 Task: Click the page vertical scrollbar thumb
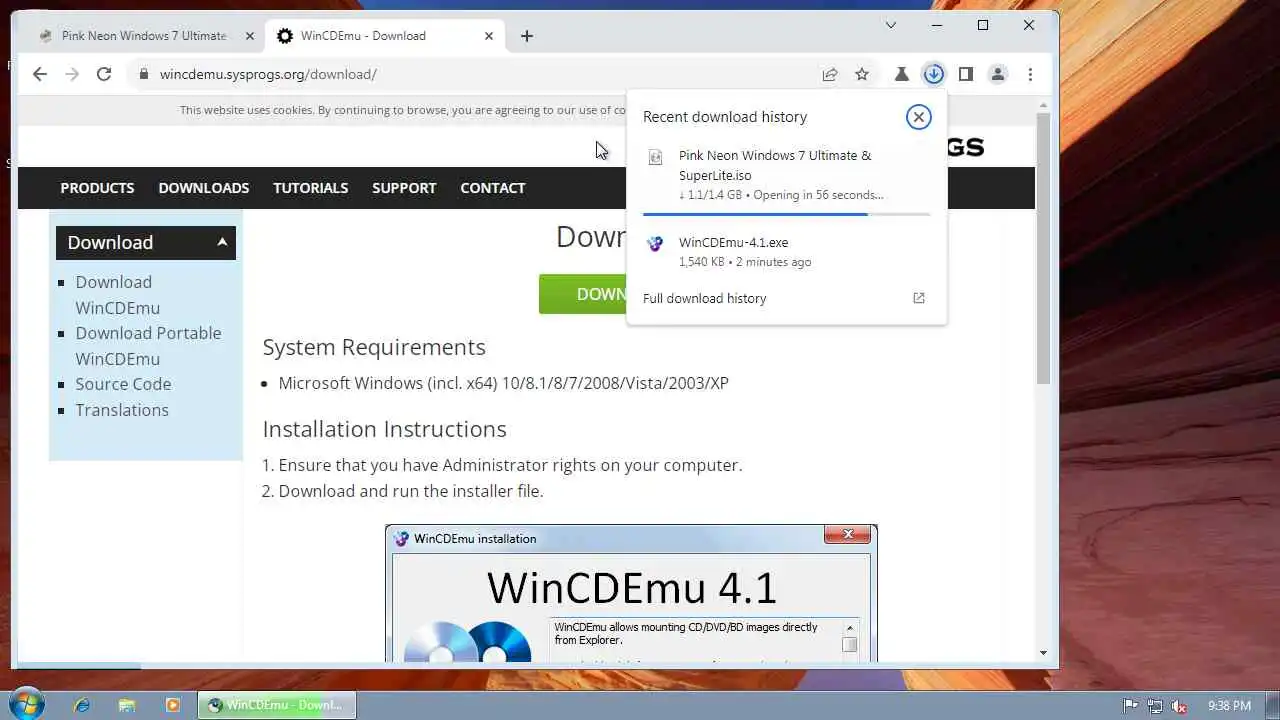pos(1043,248)
